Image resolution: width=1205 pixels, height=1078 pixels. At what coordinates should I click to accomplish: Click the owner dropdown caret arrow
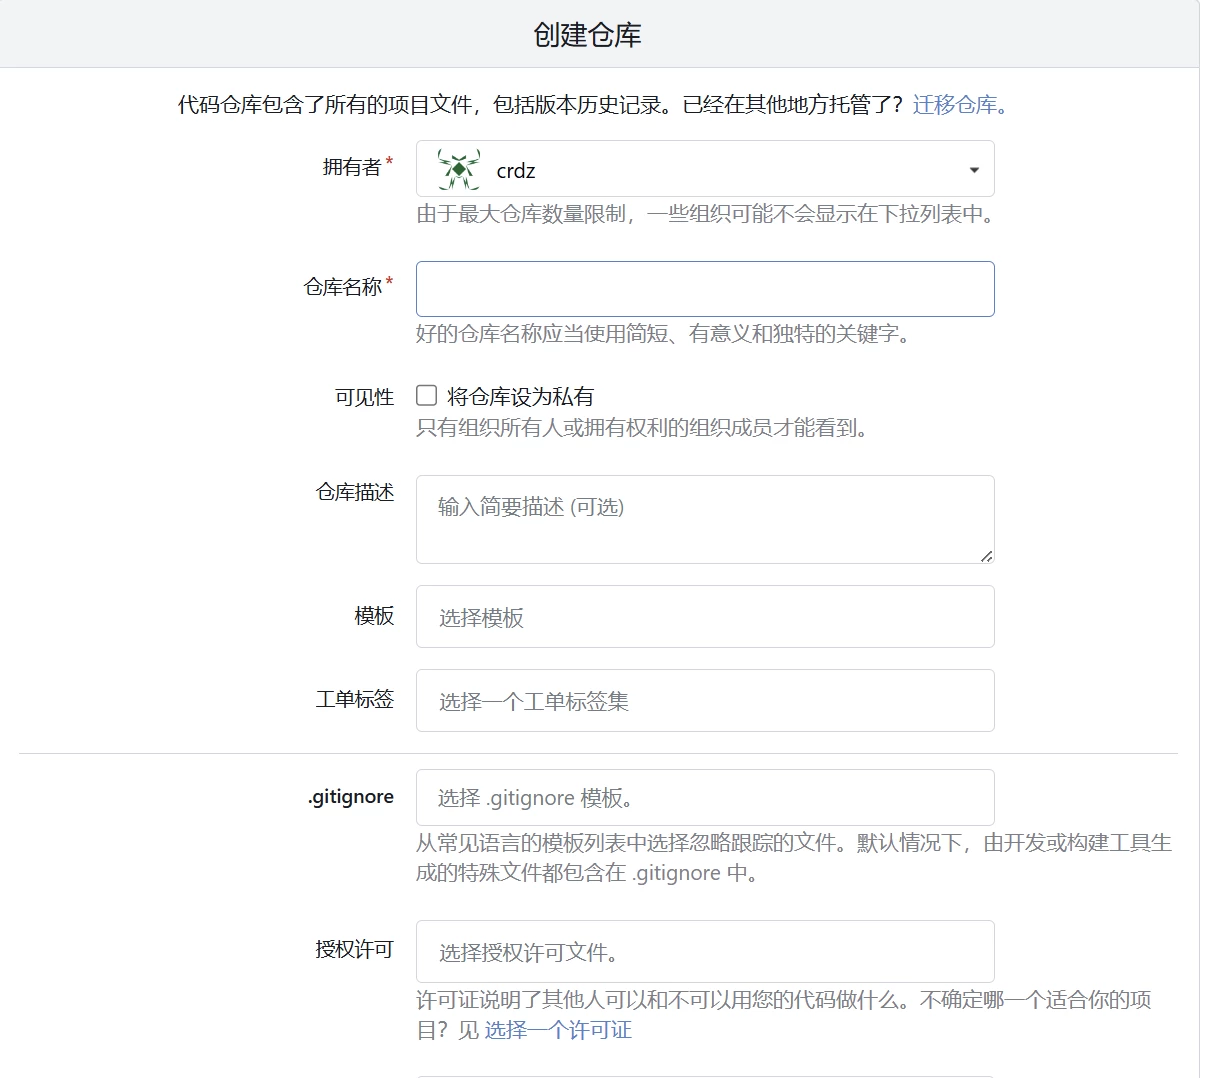[x=973, y=170]
